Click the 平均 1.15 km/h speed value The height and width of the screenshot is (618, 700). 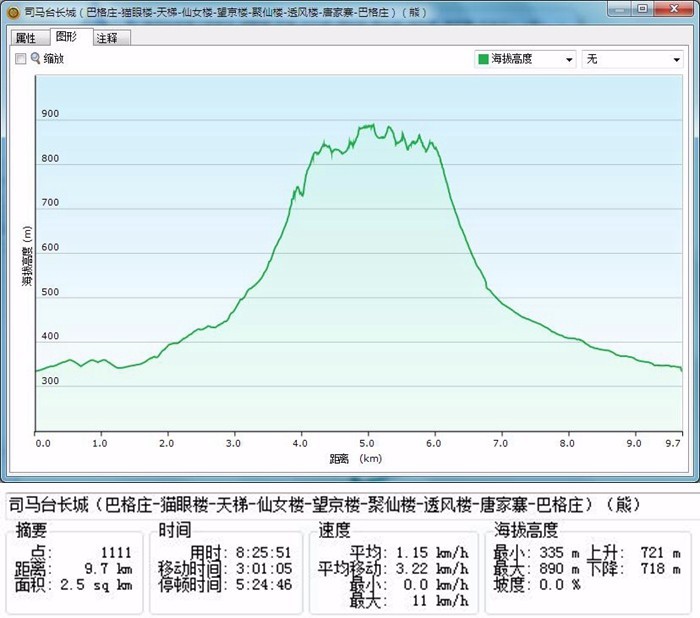432,553
